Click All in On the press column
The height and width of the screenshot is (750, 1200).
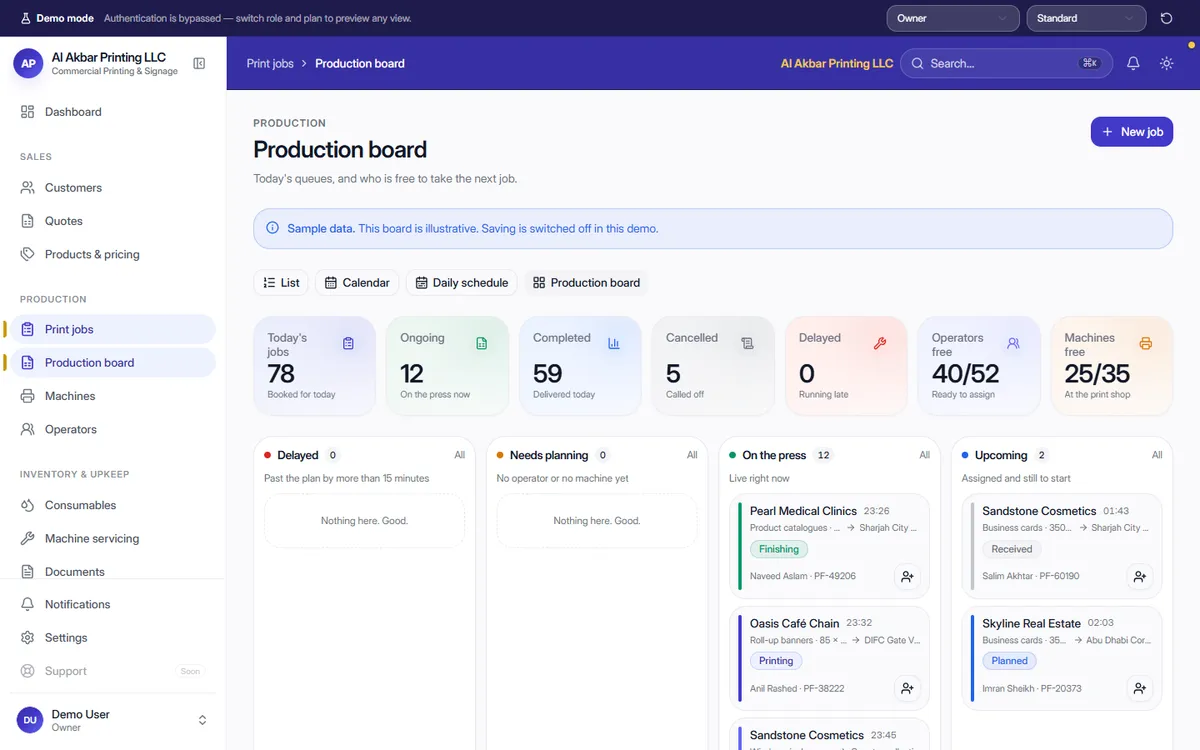pos(925,455)
